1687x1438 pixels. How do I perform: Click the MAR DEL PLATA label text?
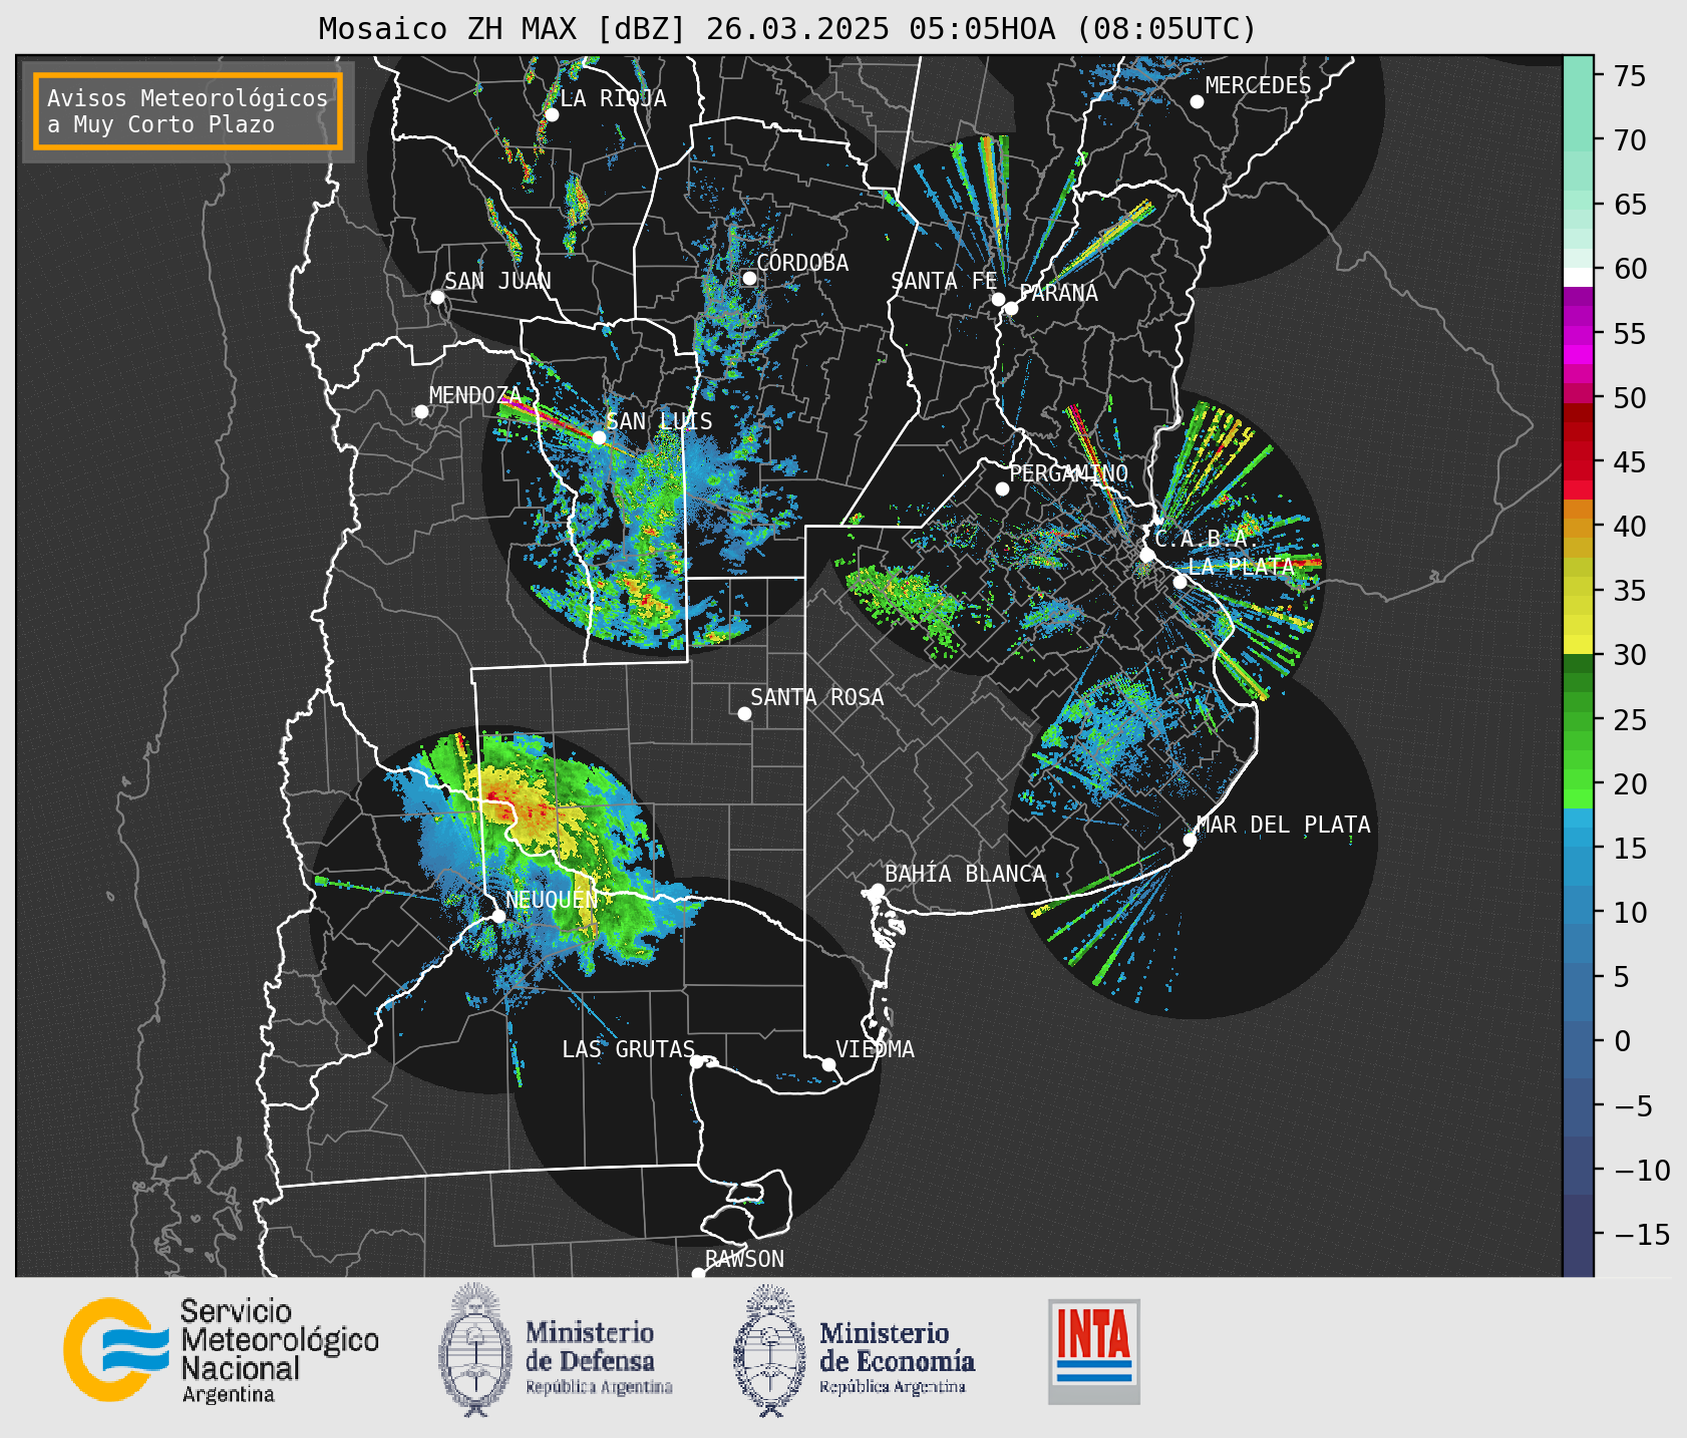1283,825
